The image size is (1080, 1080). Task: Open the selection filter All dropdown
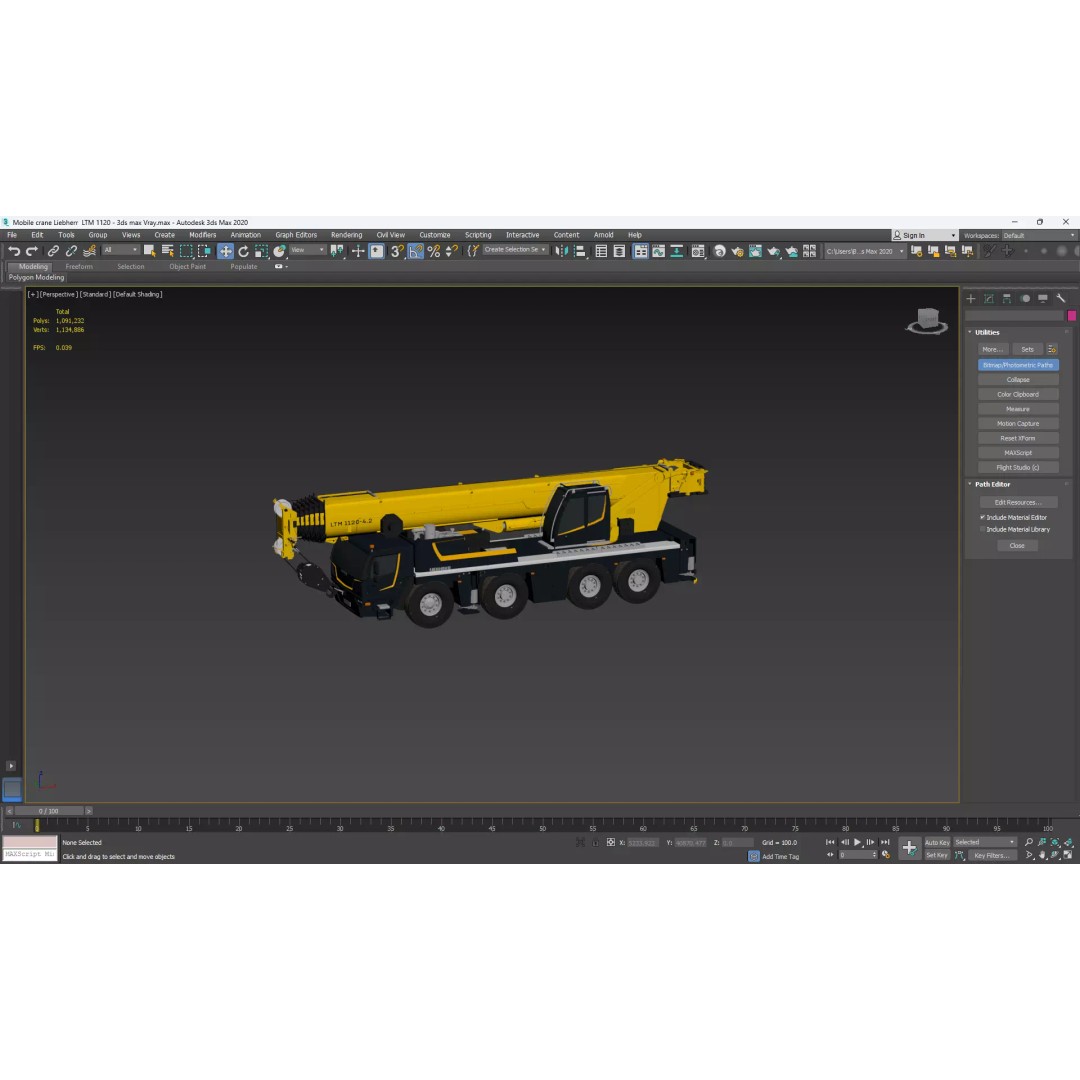point(121,251)
